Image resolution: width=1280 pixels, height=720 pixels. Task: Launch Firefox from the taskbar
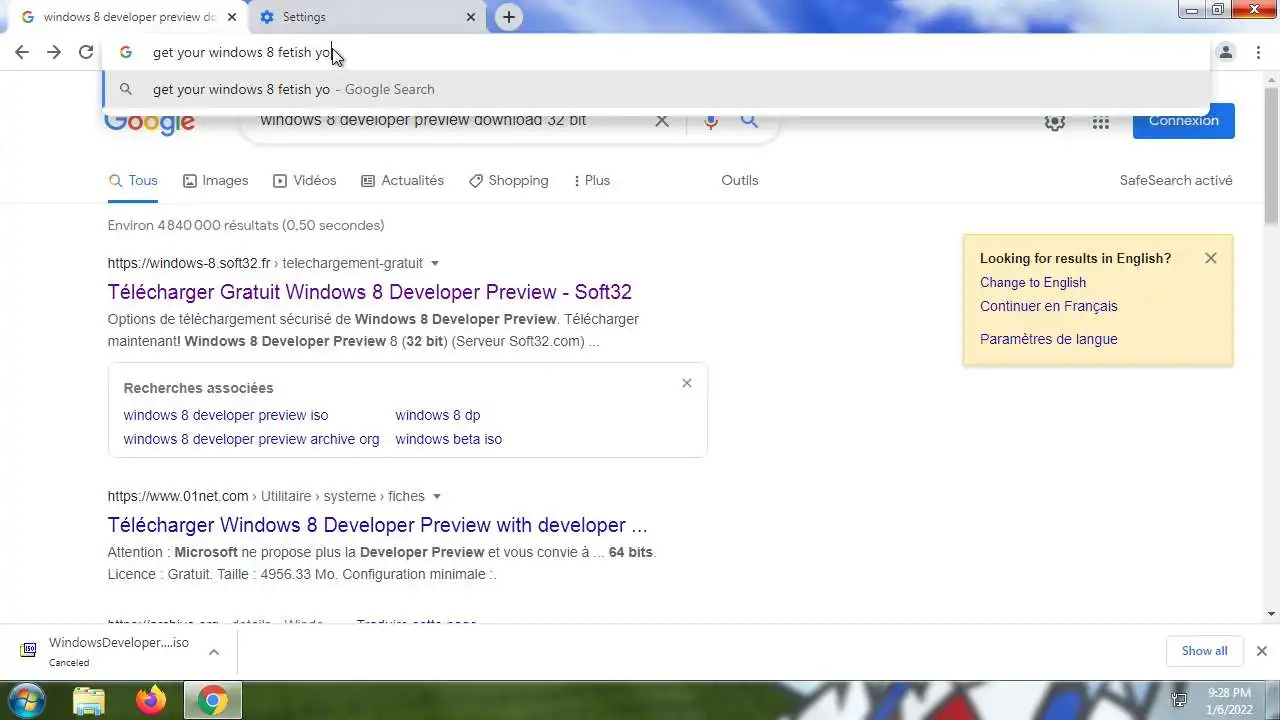click(151, 700)
